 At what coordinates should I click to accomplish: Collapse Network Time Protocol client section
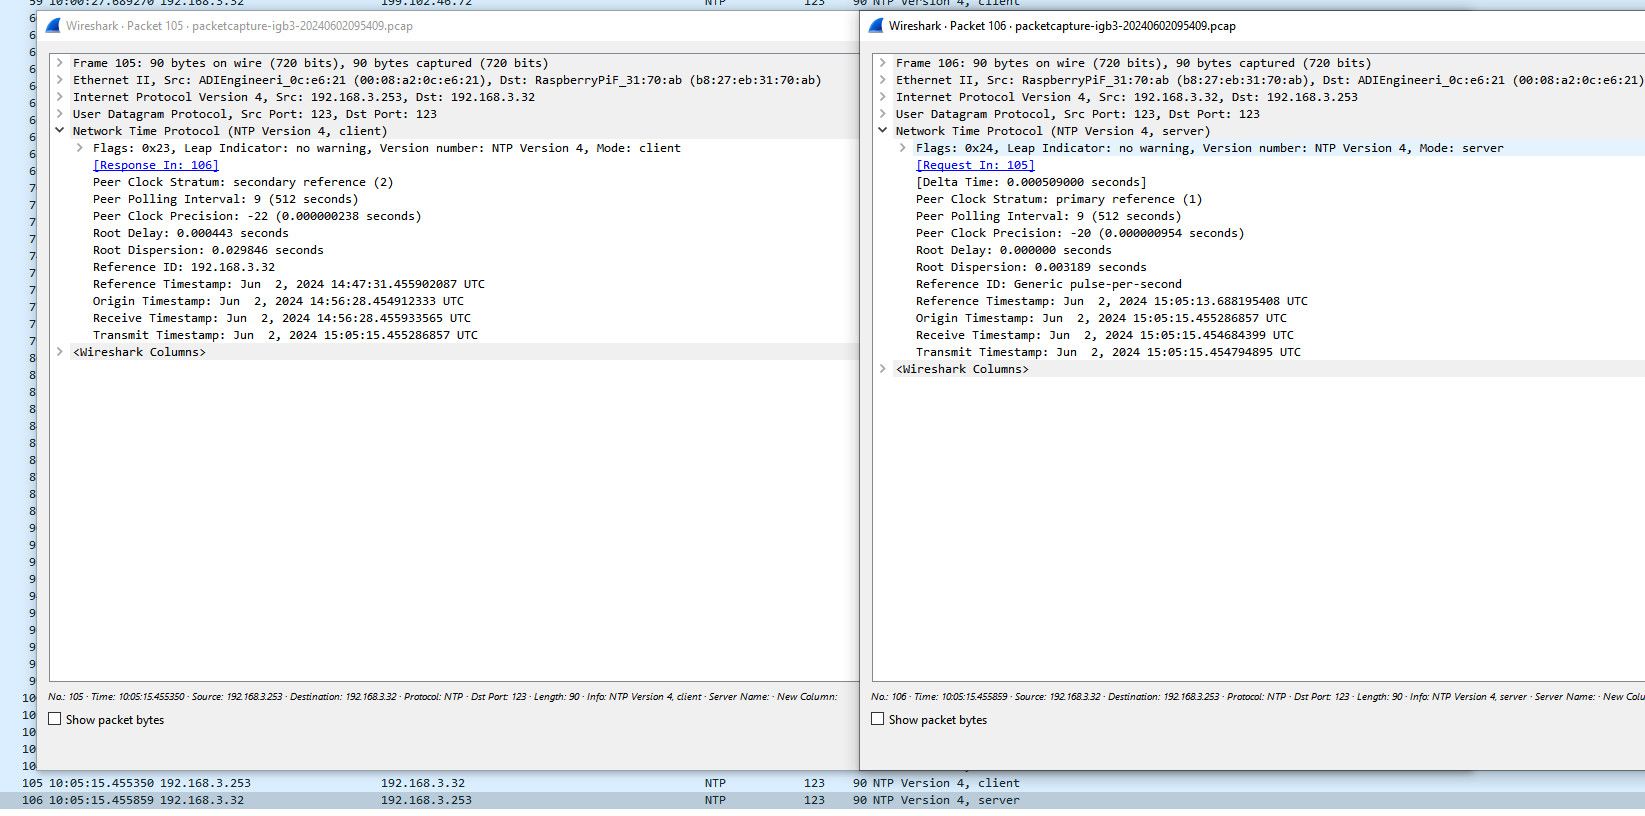[60, 131]
